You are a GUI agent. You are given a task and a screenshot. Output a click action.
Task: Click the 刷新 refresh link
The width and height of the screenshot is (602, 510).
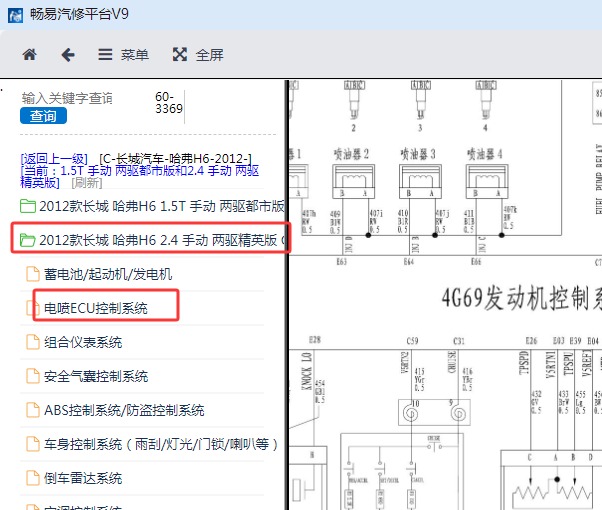(x=87, y=183)
